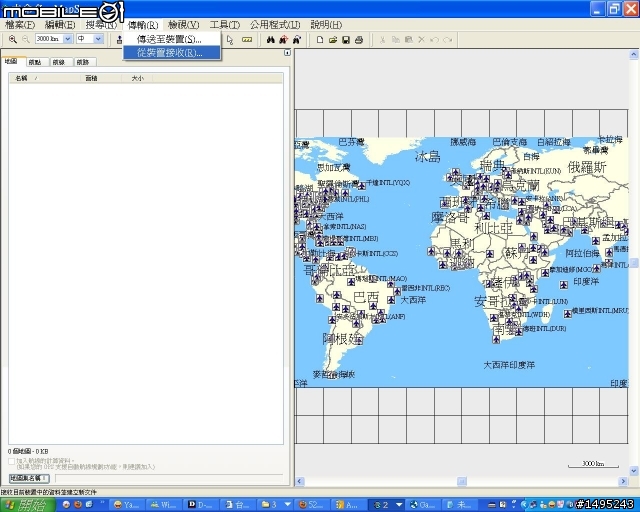This screenshot has height=512, width=640.
Task: Open the map detail level dropdown
Action: (x=98, y=39)
